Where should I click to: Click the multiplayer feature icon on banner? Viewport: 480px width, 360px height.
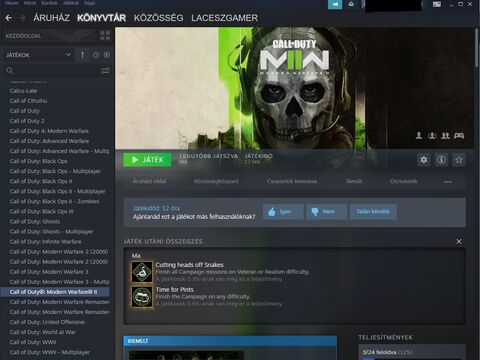pyautogui.click(x=445, y=135)
